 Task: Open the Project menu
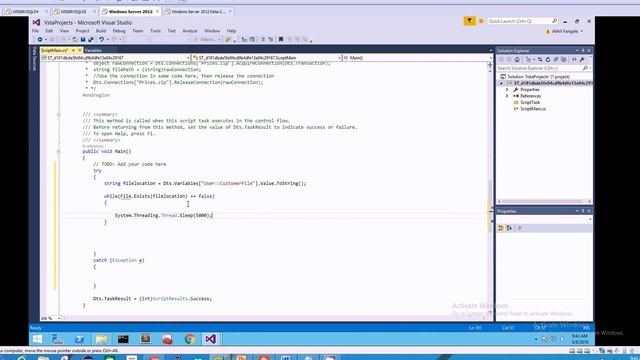[82, 31]
